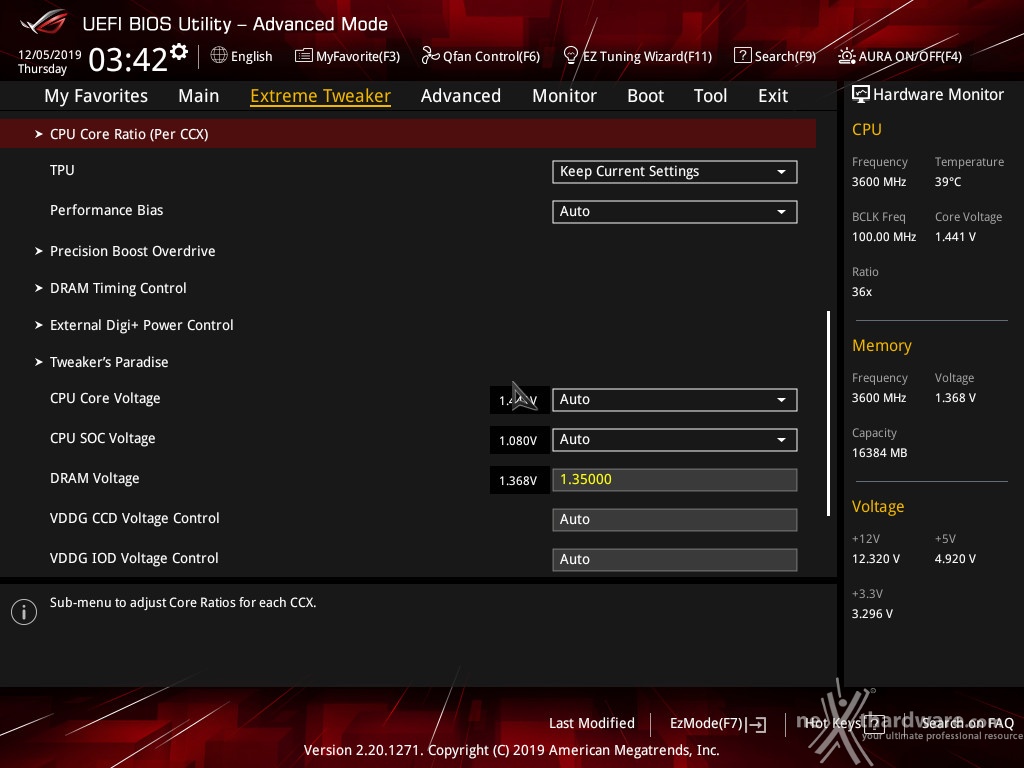Click the Search question mark icon

tap(742, 56)
